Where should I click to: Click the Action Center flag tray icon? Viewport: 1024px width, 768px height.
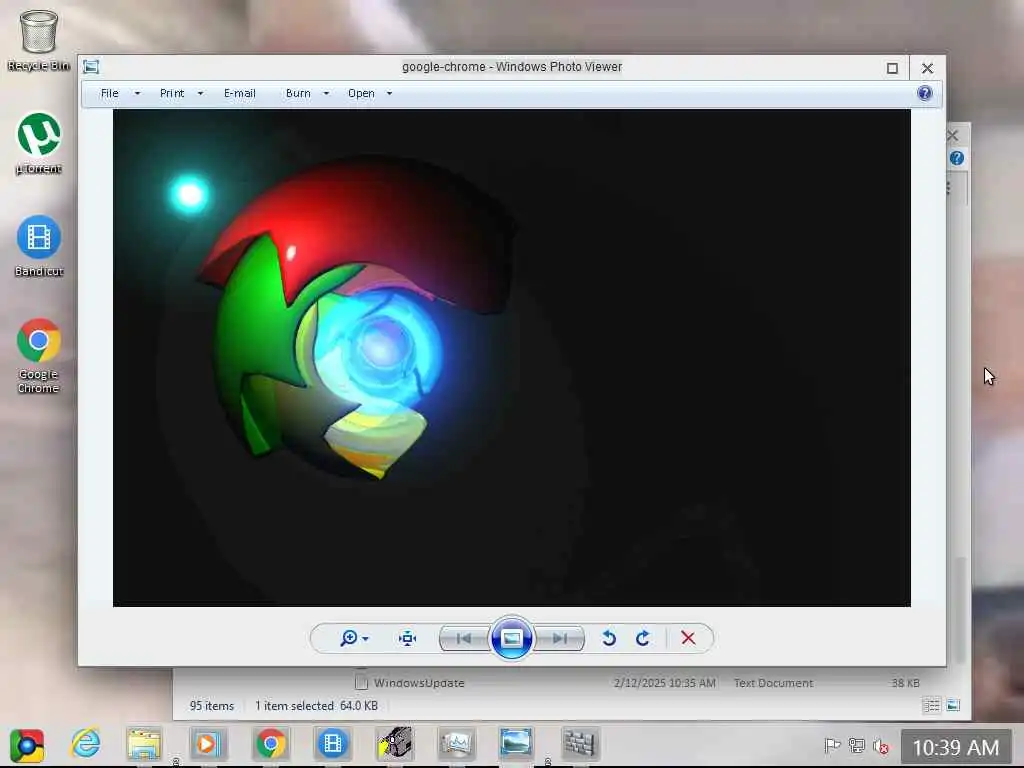coord(832,746)
